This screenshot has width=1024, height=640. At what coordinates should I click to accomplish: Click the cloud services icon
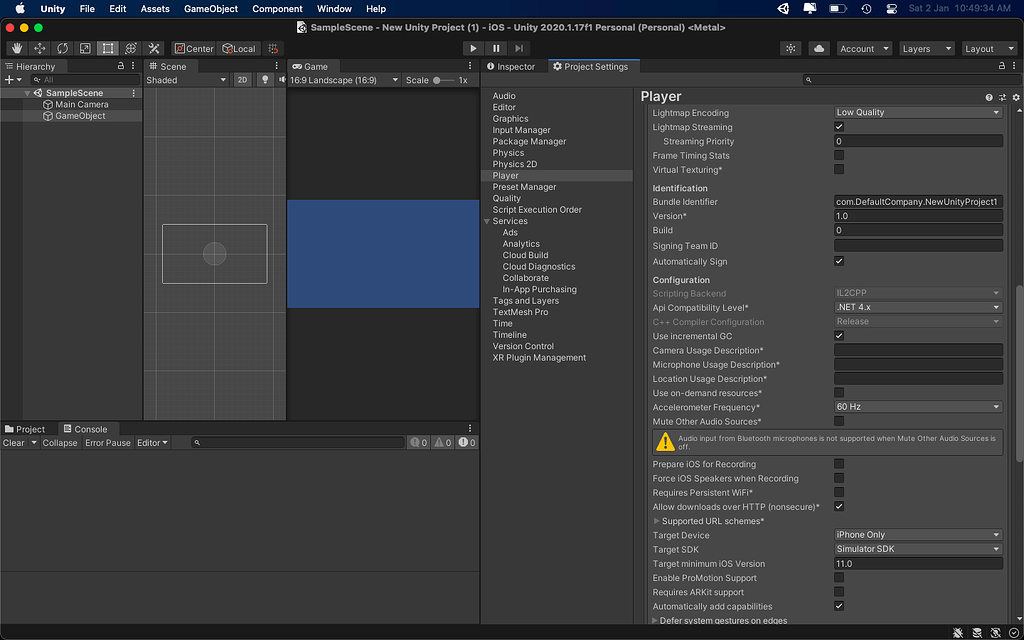coord(819,48)
